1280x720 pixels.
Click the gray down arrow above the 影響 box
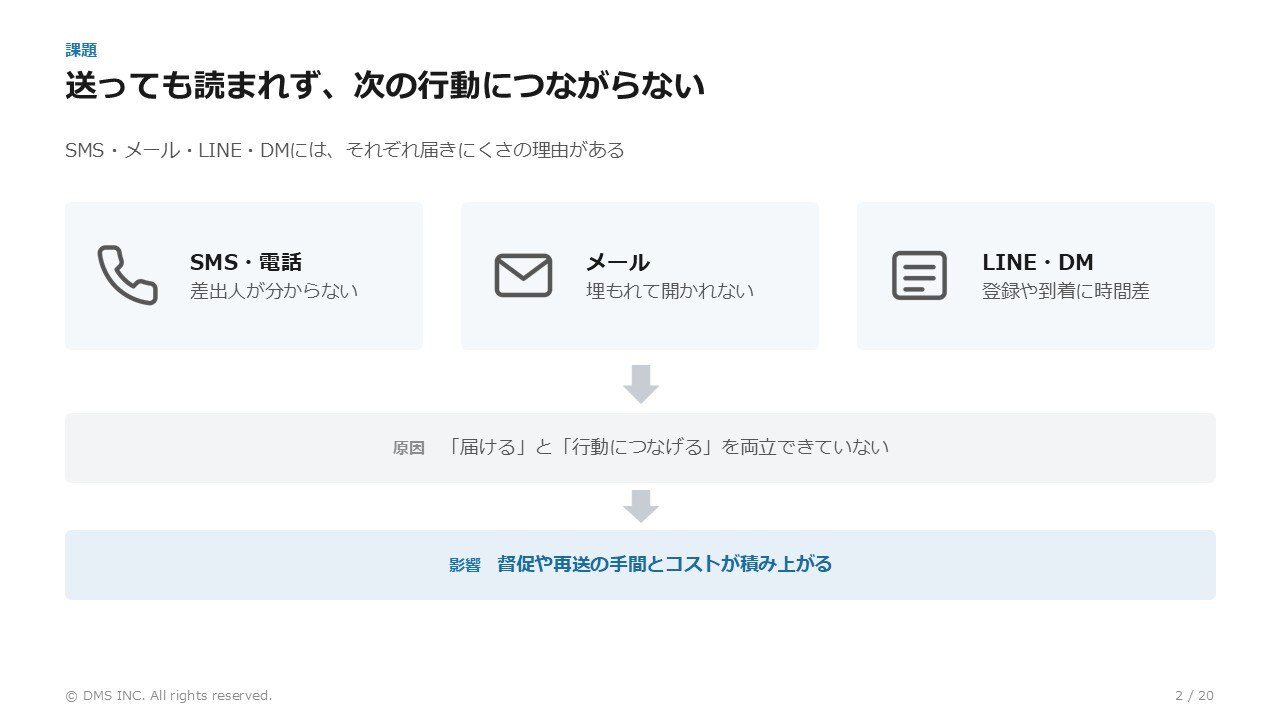(x=640, y=506)
